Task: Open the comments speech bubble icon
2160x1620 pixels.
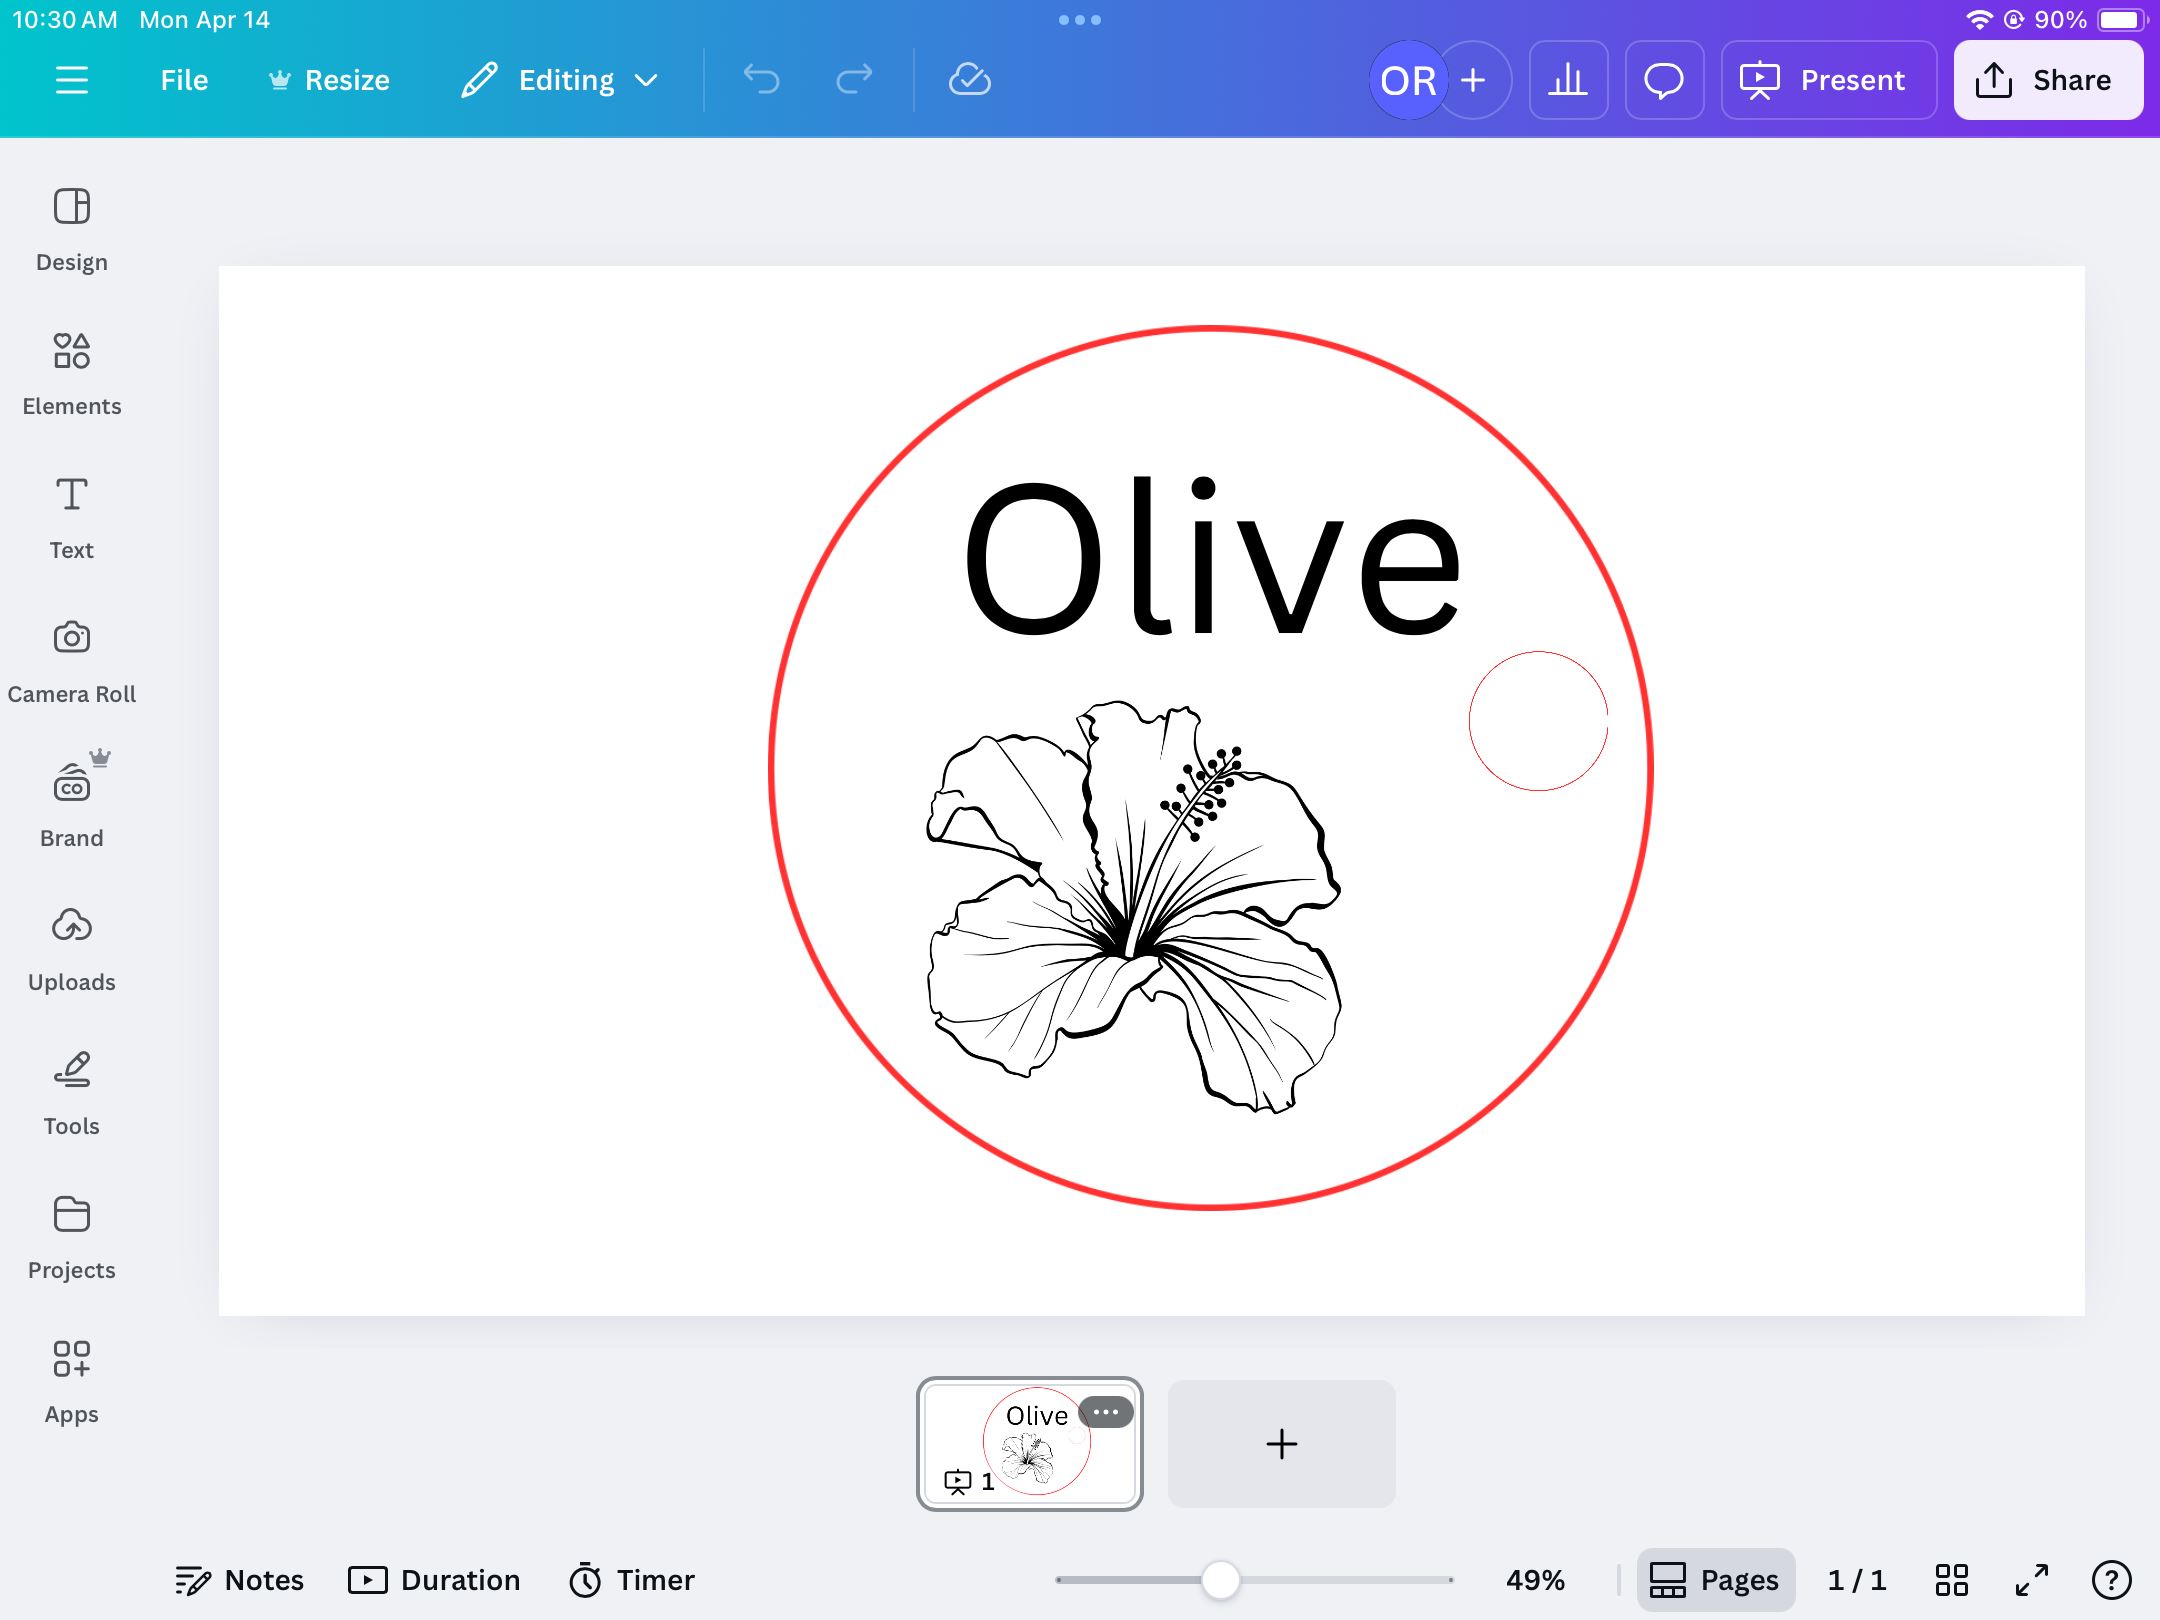Action: 1664,80
